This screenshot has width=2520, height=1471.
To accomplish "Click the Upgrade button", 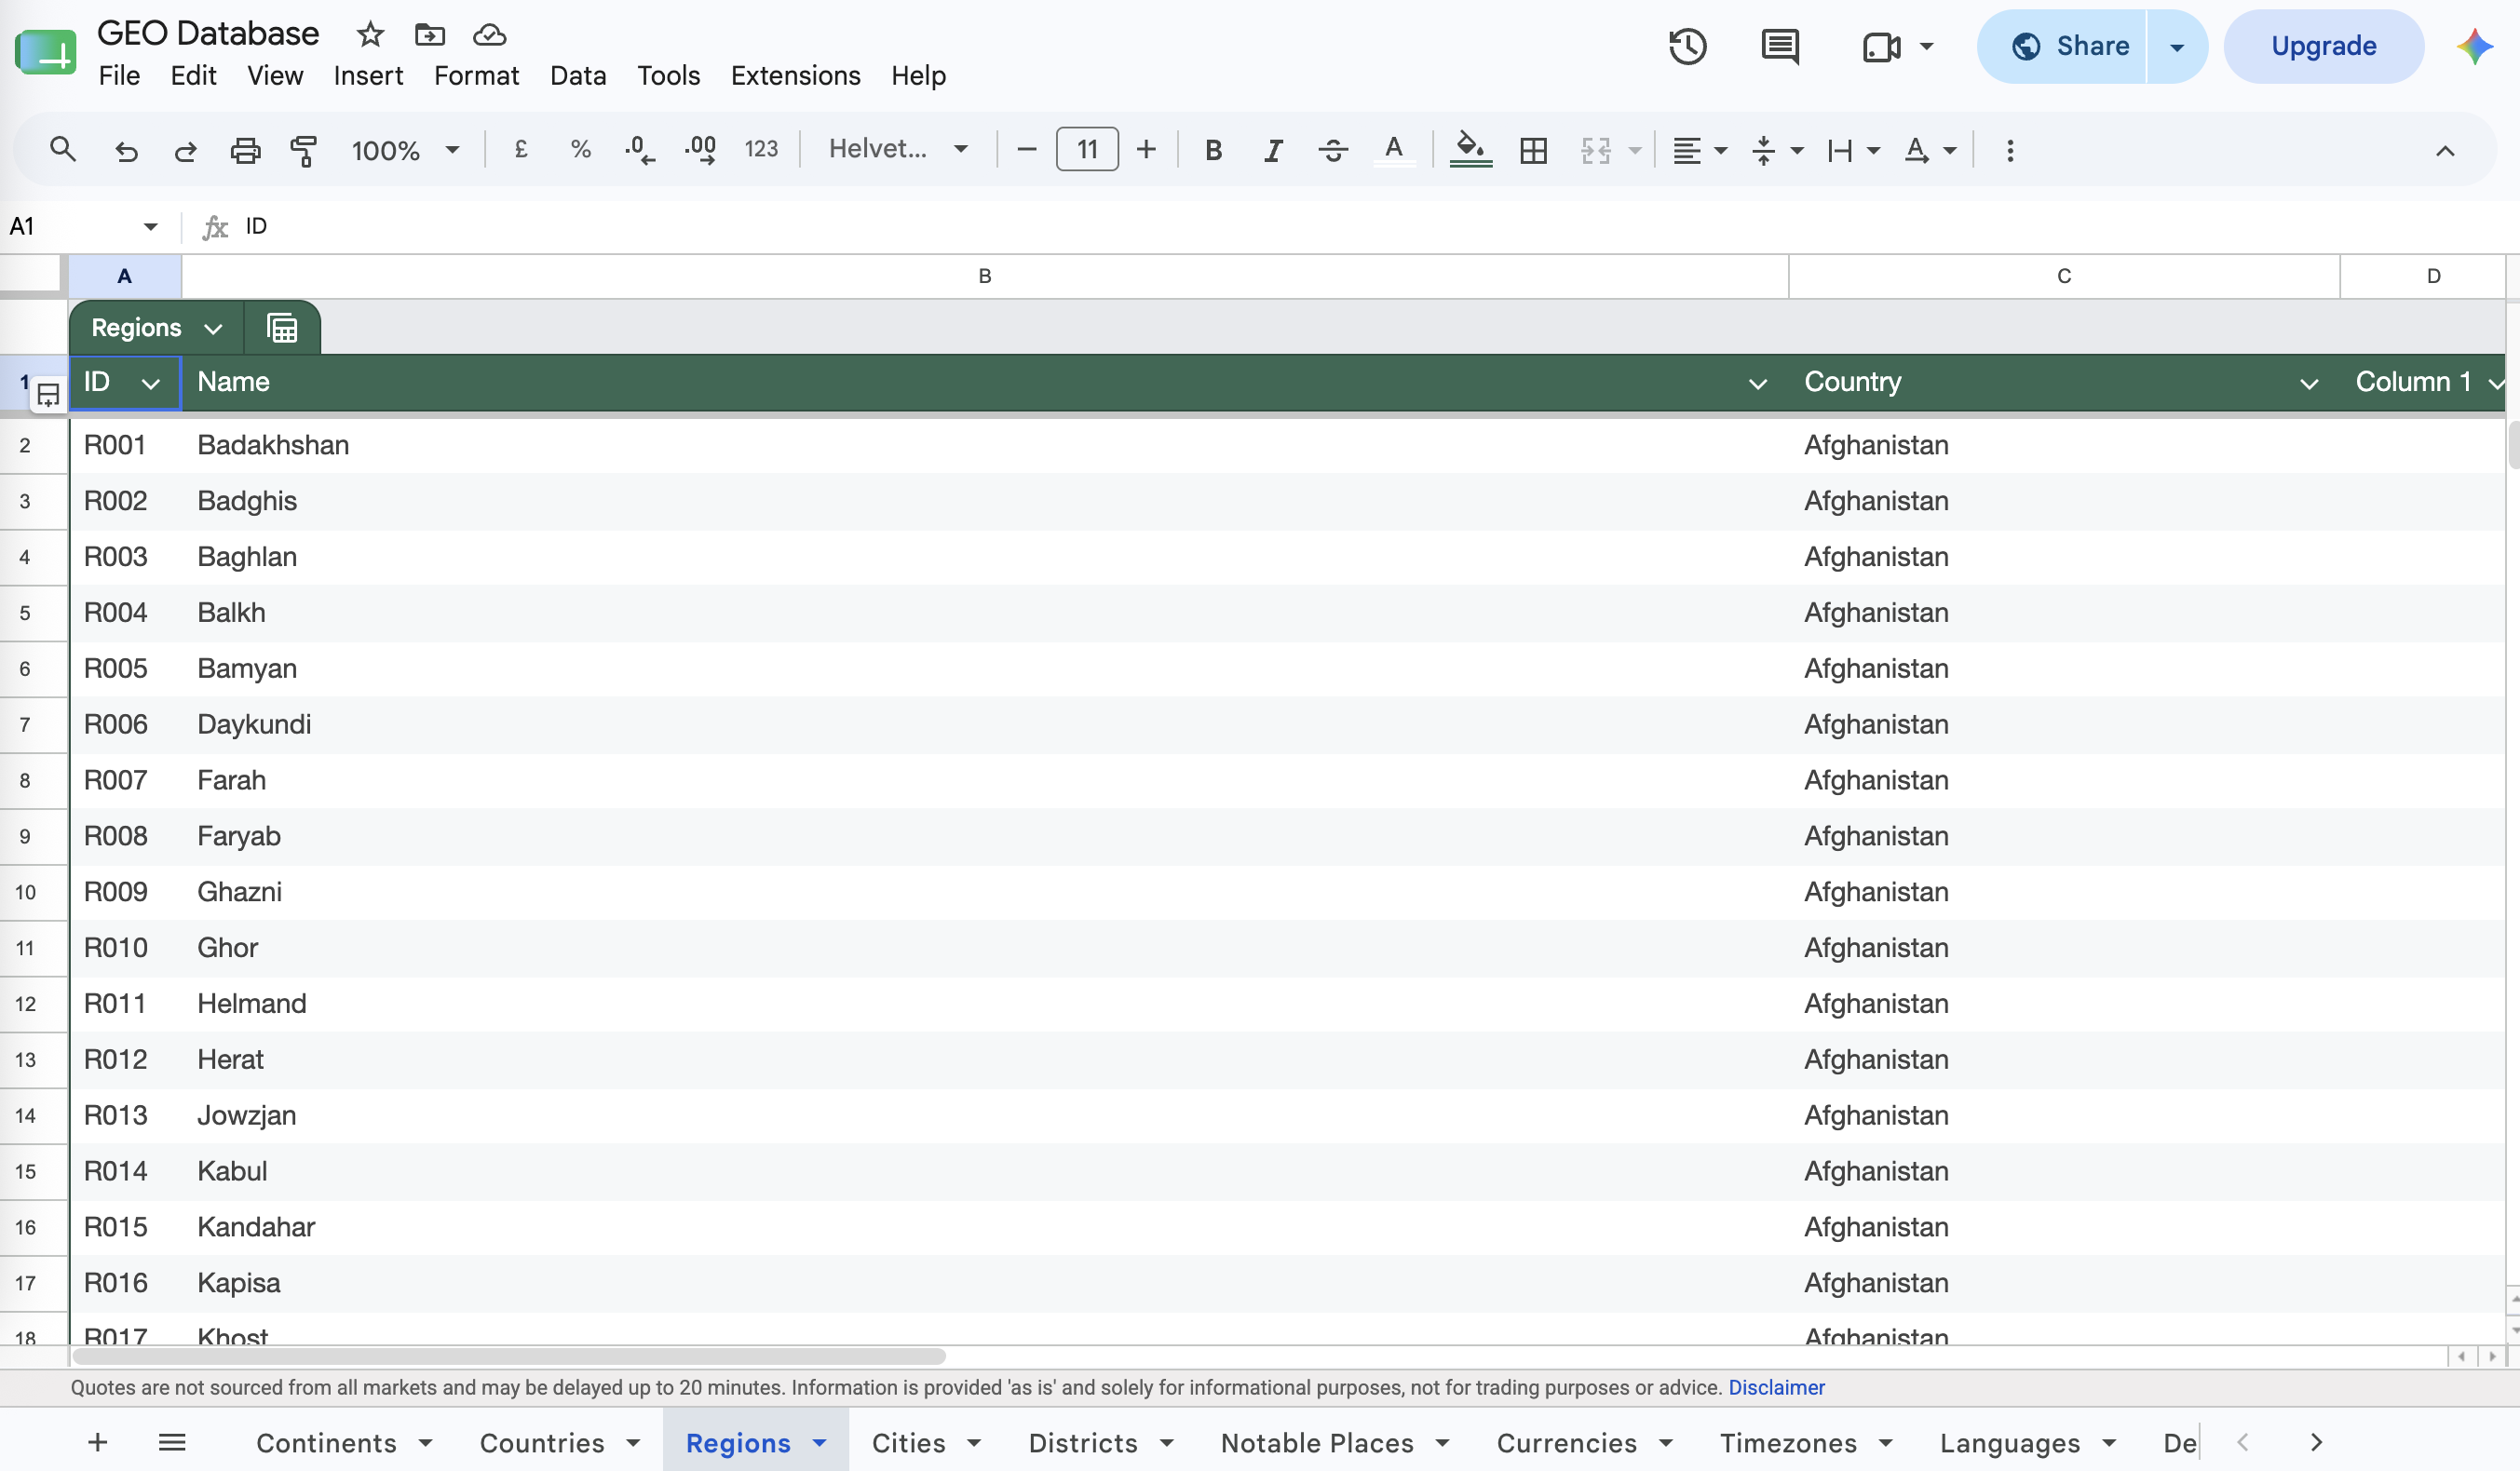I will (2323, 46).
